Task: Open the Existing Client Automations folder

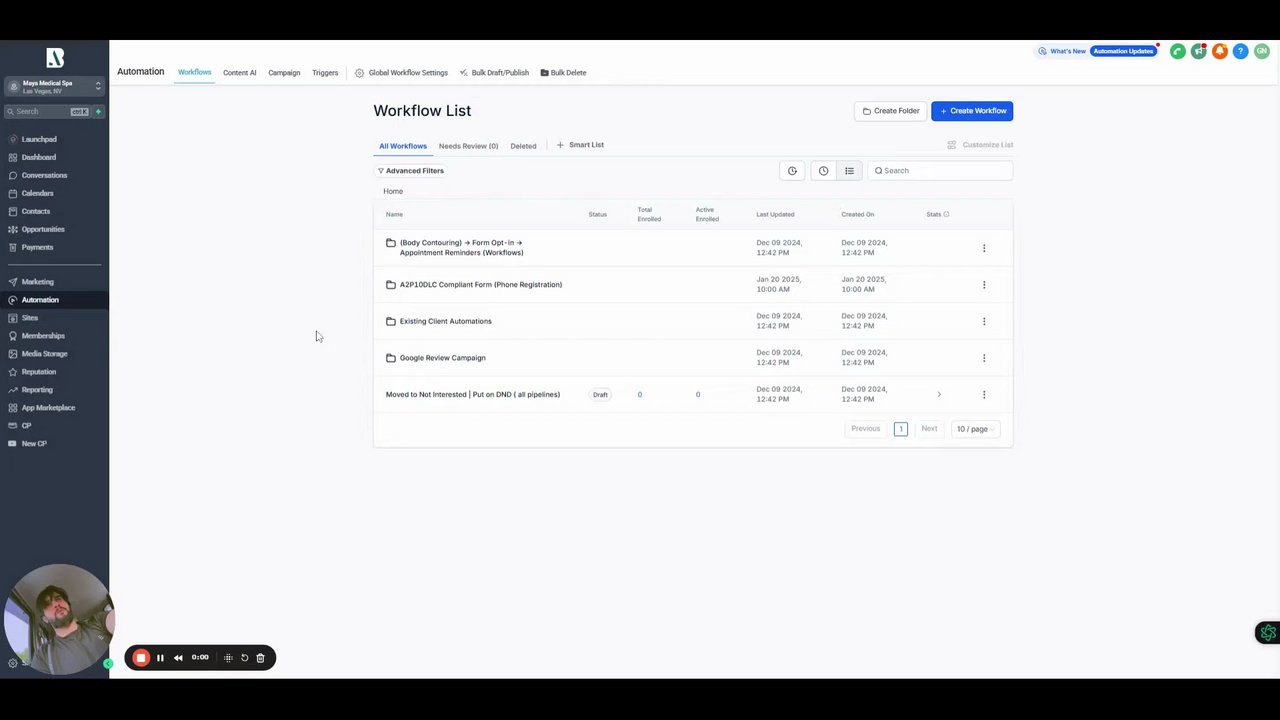Action: pos(446,321)
